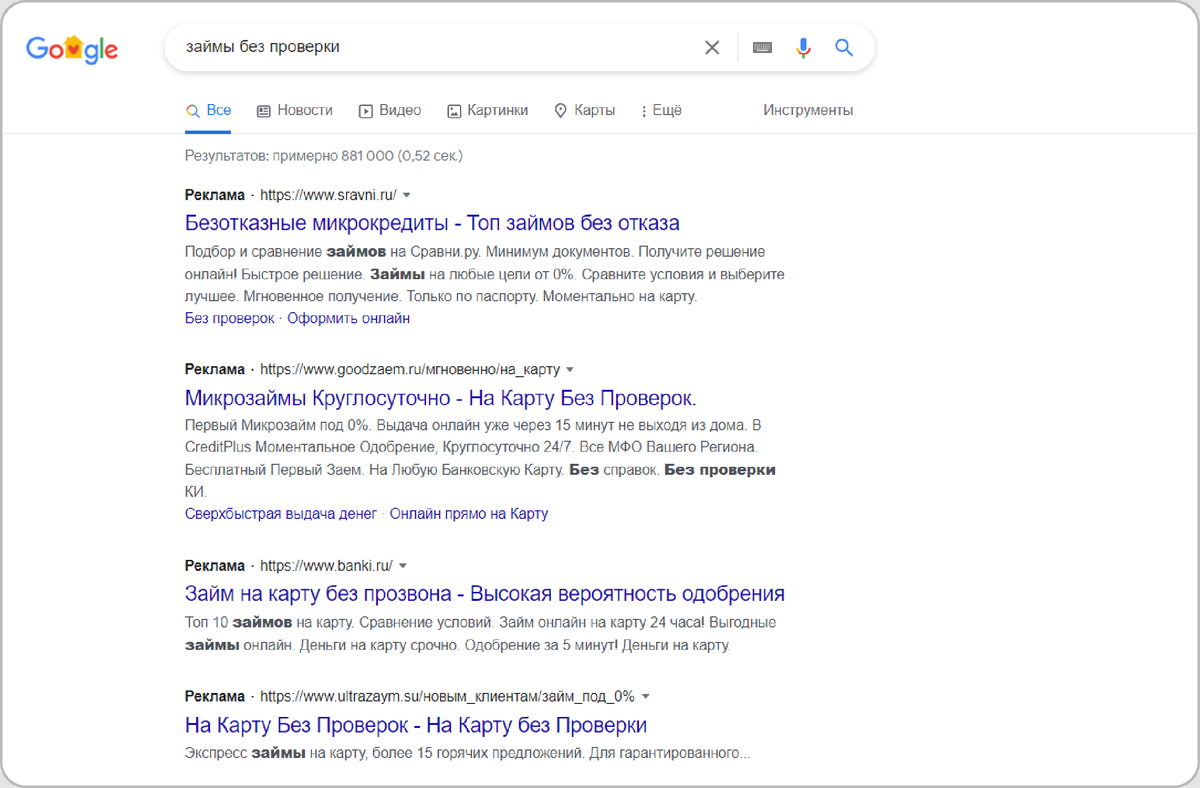Click the image icon beside Картинки
This screenshot has width=1200, height=788.
click(455, 110)
